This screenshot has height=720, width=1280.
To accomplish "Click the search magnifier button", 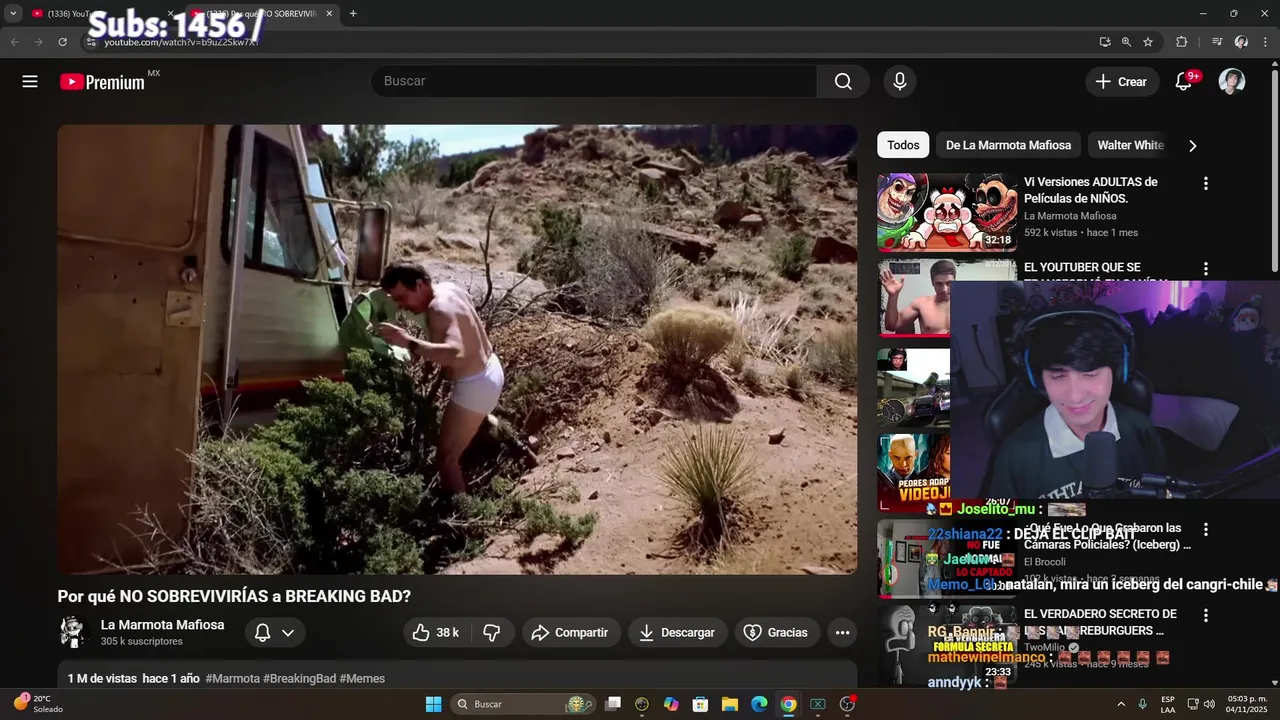I will coord(843,82).
